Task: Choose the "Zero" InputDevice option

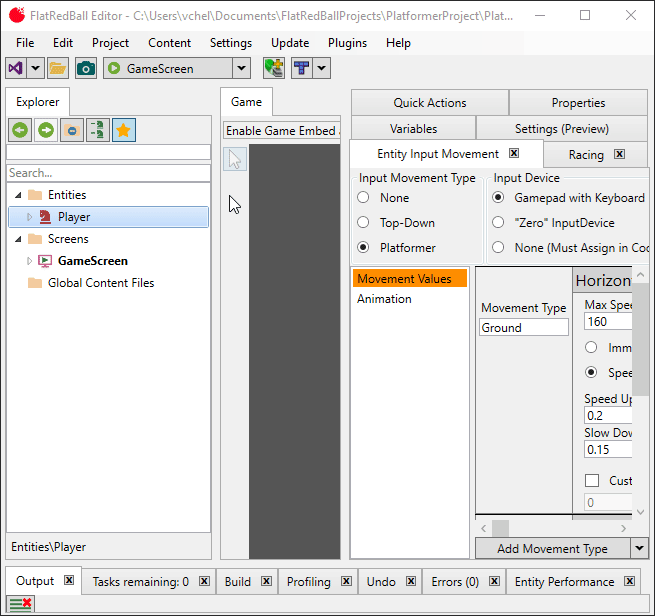Action: pos(498,223)
